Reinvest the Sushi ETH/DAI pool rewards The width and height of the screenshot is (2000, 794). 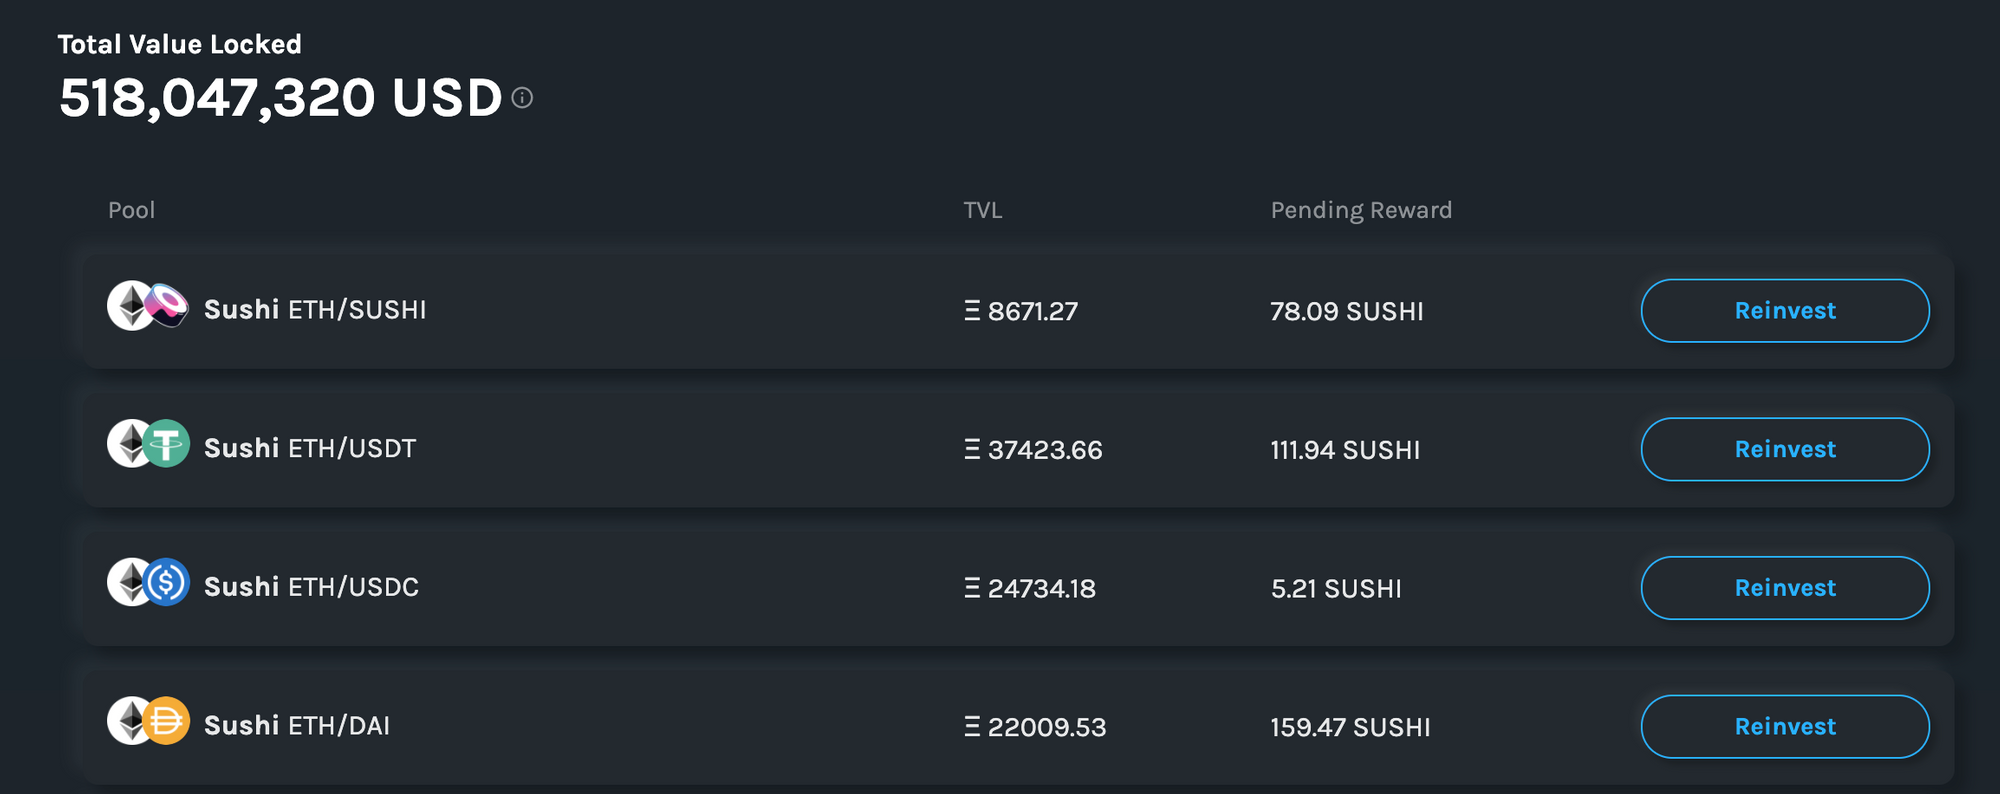[1785, 727]
